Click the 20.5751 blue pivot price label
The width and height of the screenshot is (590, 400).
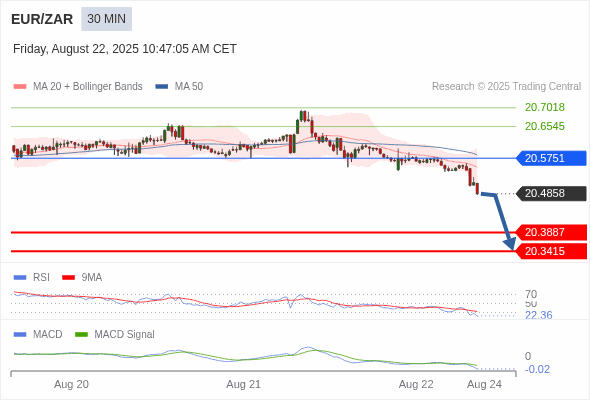[x=551, y=158]
